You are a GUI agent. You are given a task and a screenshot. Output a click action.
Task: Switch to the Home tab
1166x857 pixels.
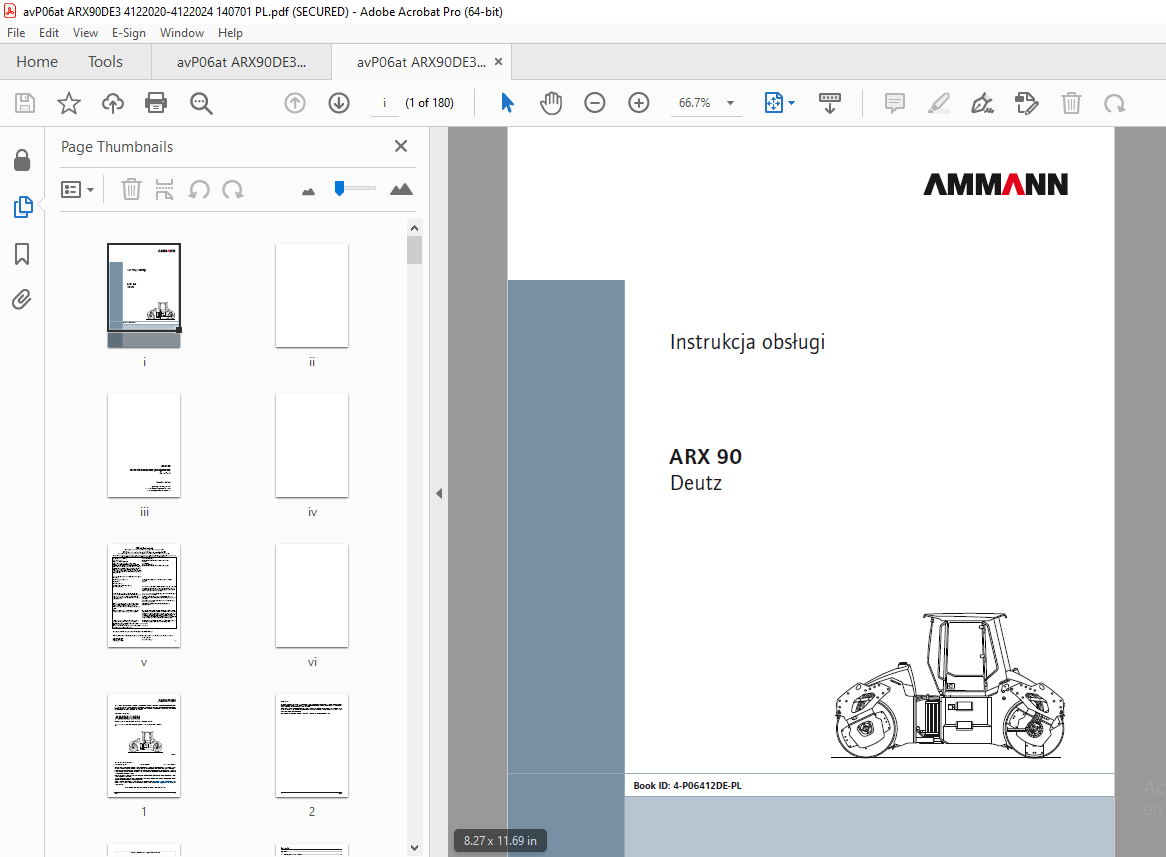pyautogui.click(x=37, y=62)
